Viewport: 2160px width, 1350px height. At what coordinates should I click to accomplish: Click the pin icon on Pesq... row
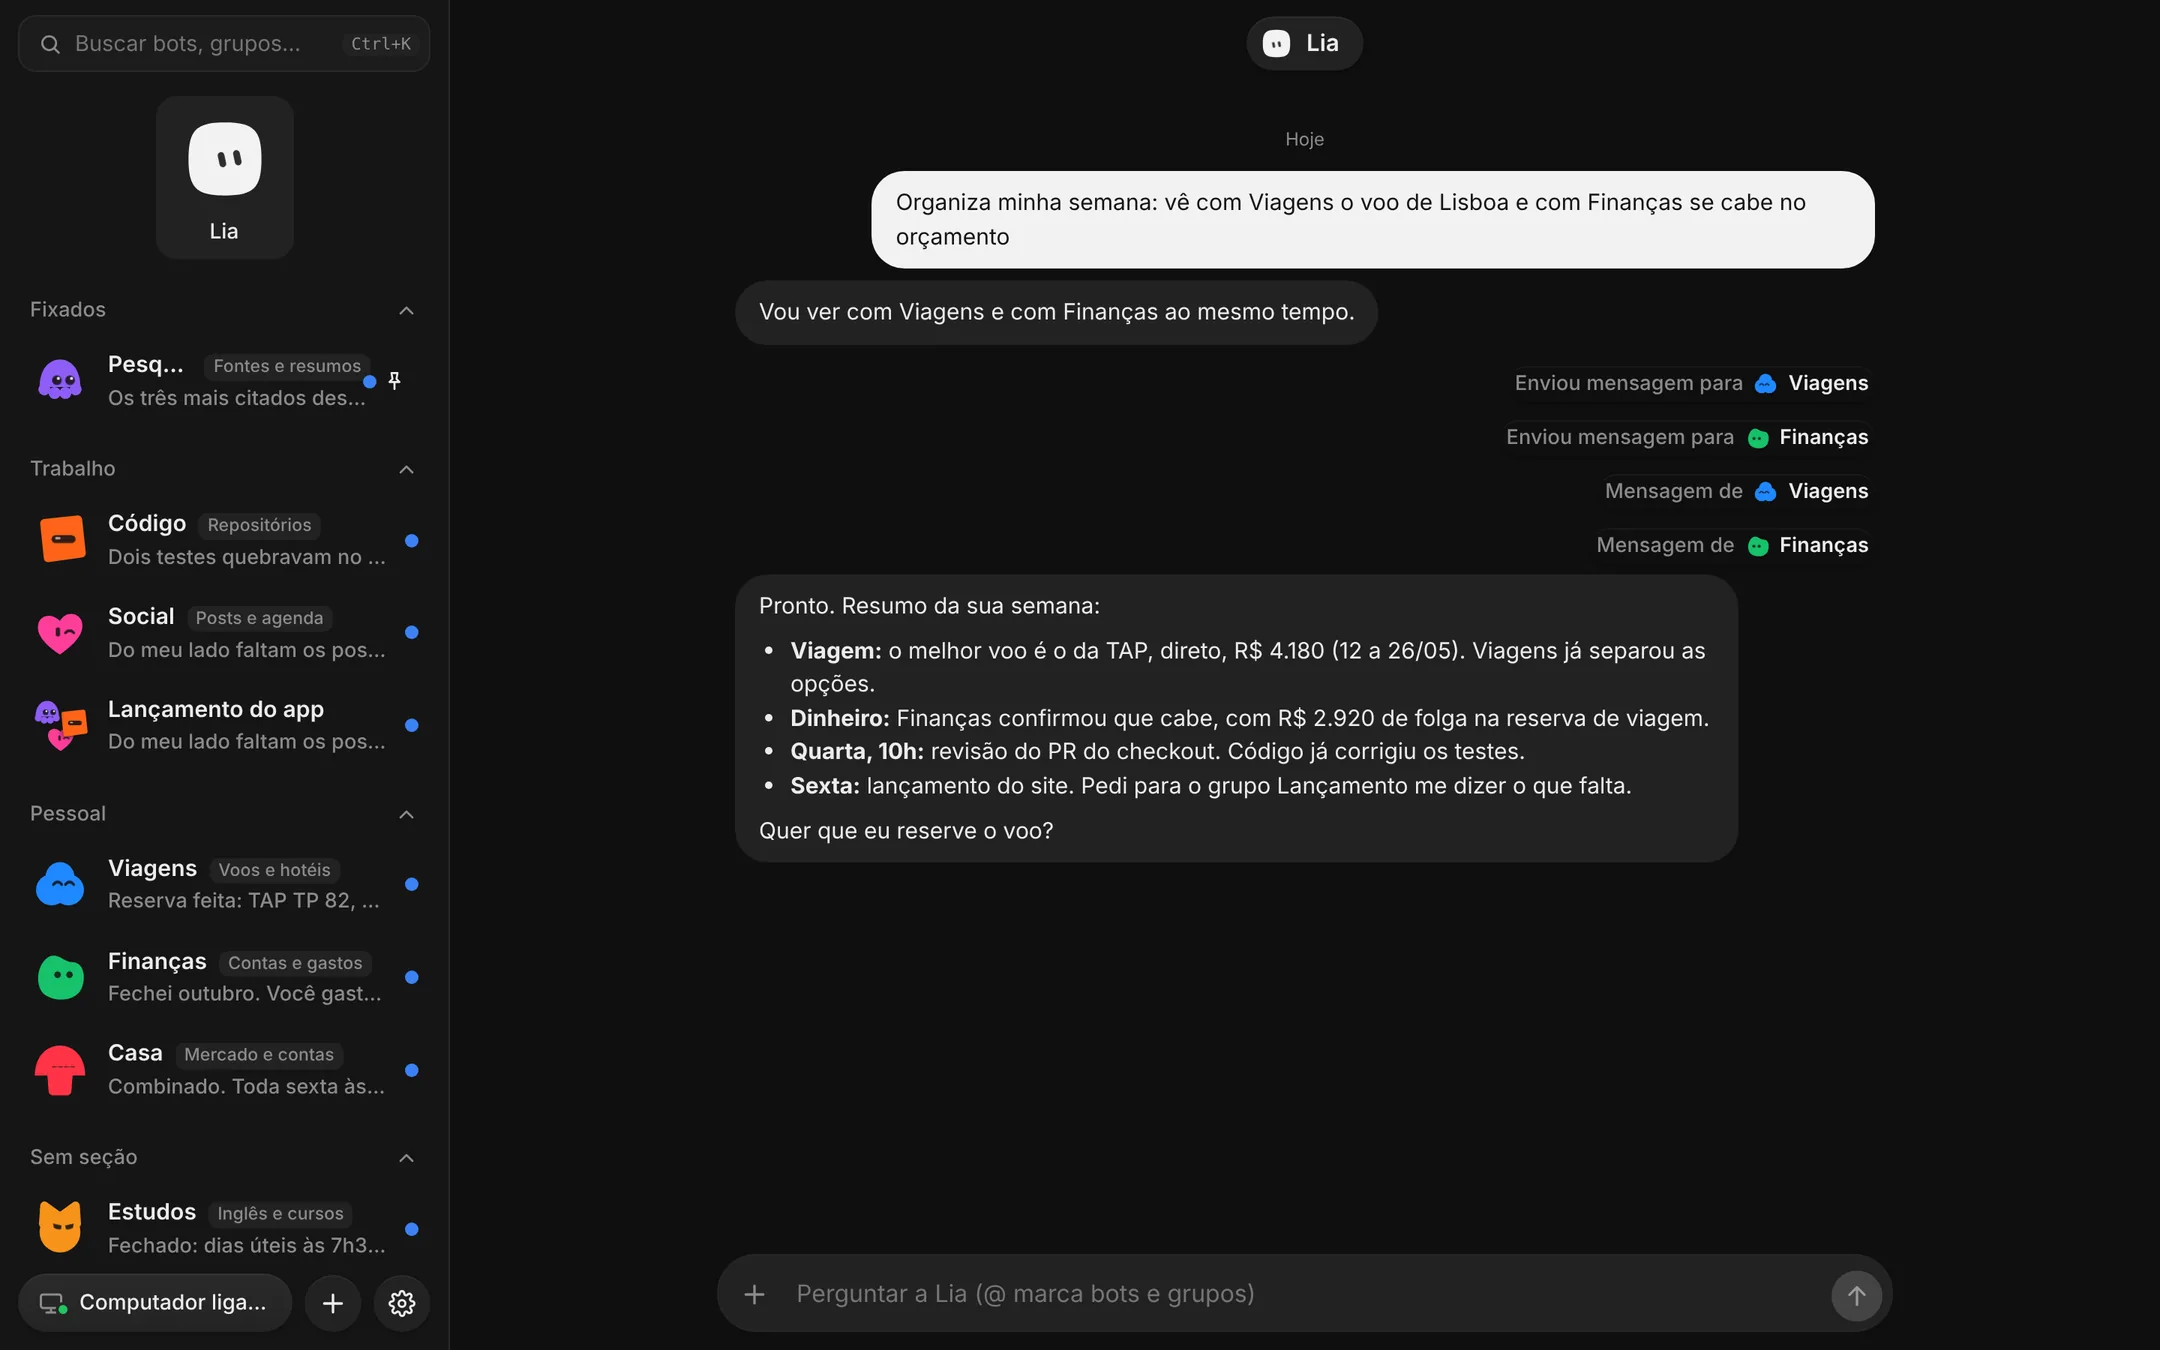[x=395, y=381]
